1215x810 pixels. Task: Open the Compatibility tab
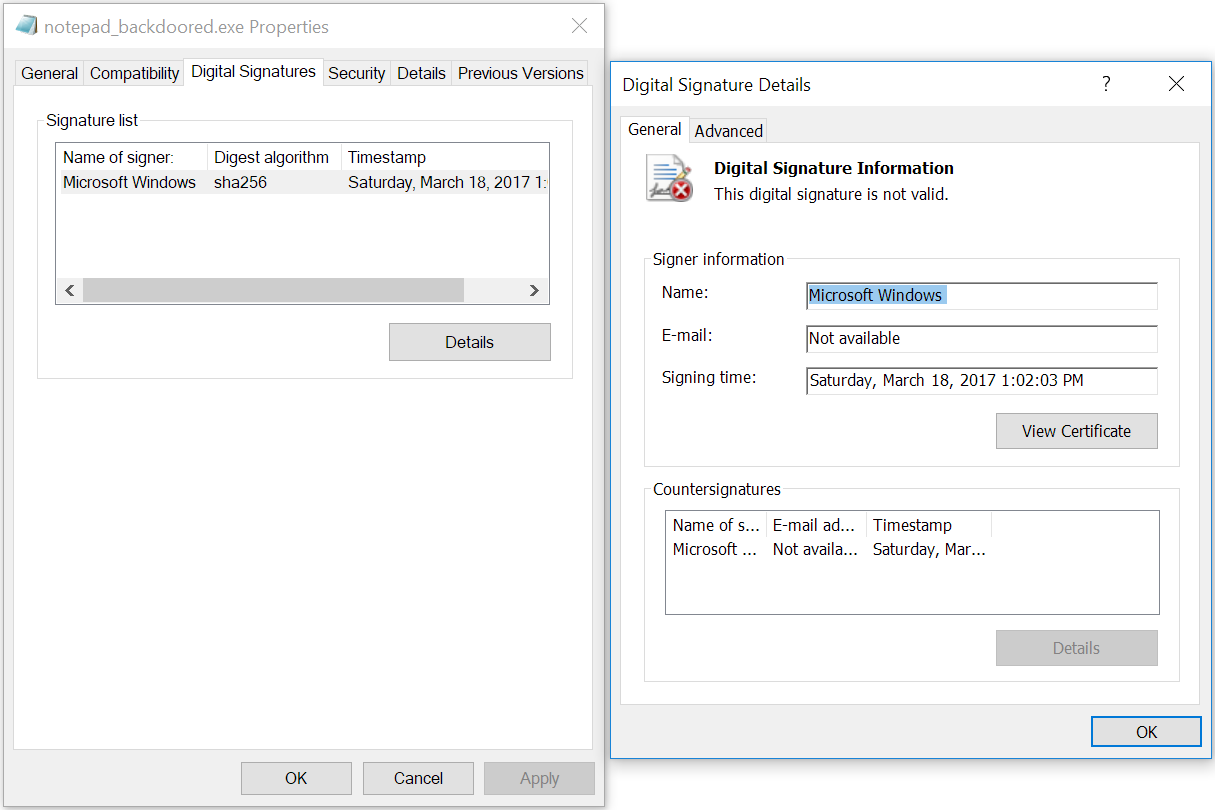(134, 73)
